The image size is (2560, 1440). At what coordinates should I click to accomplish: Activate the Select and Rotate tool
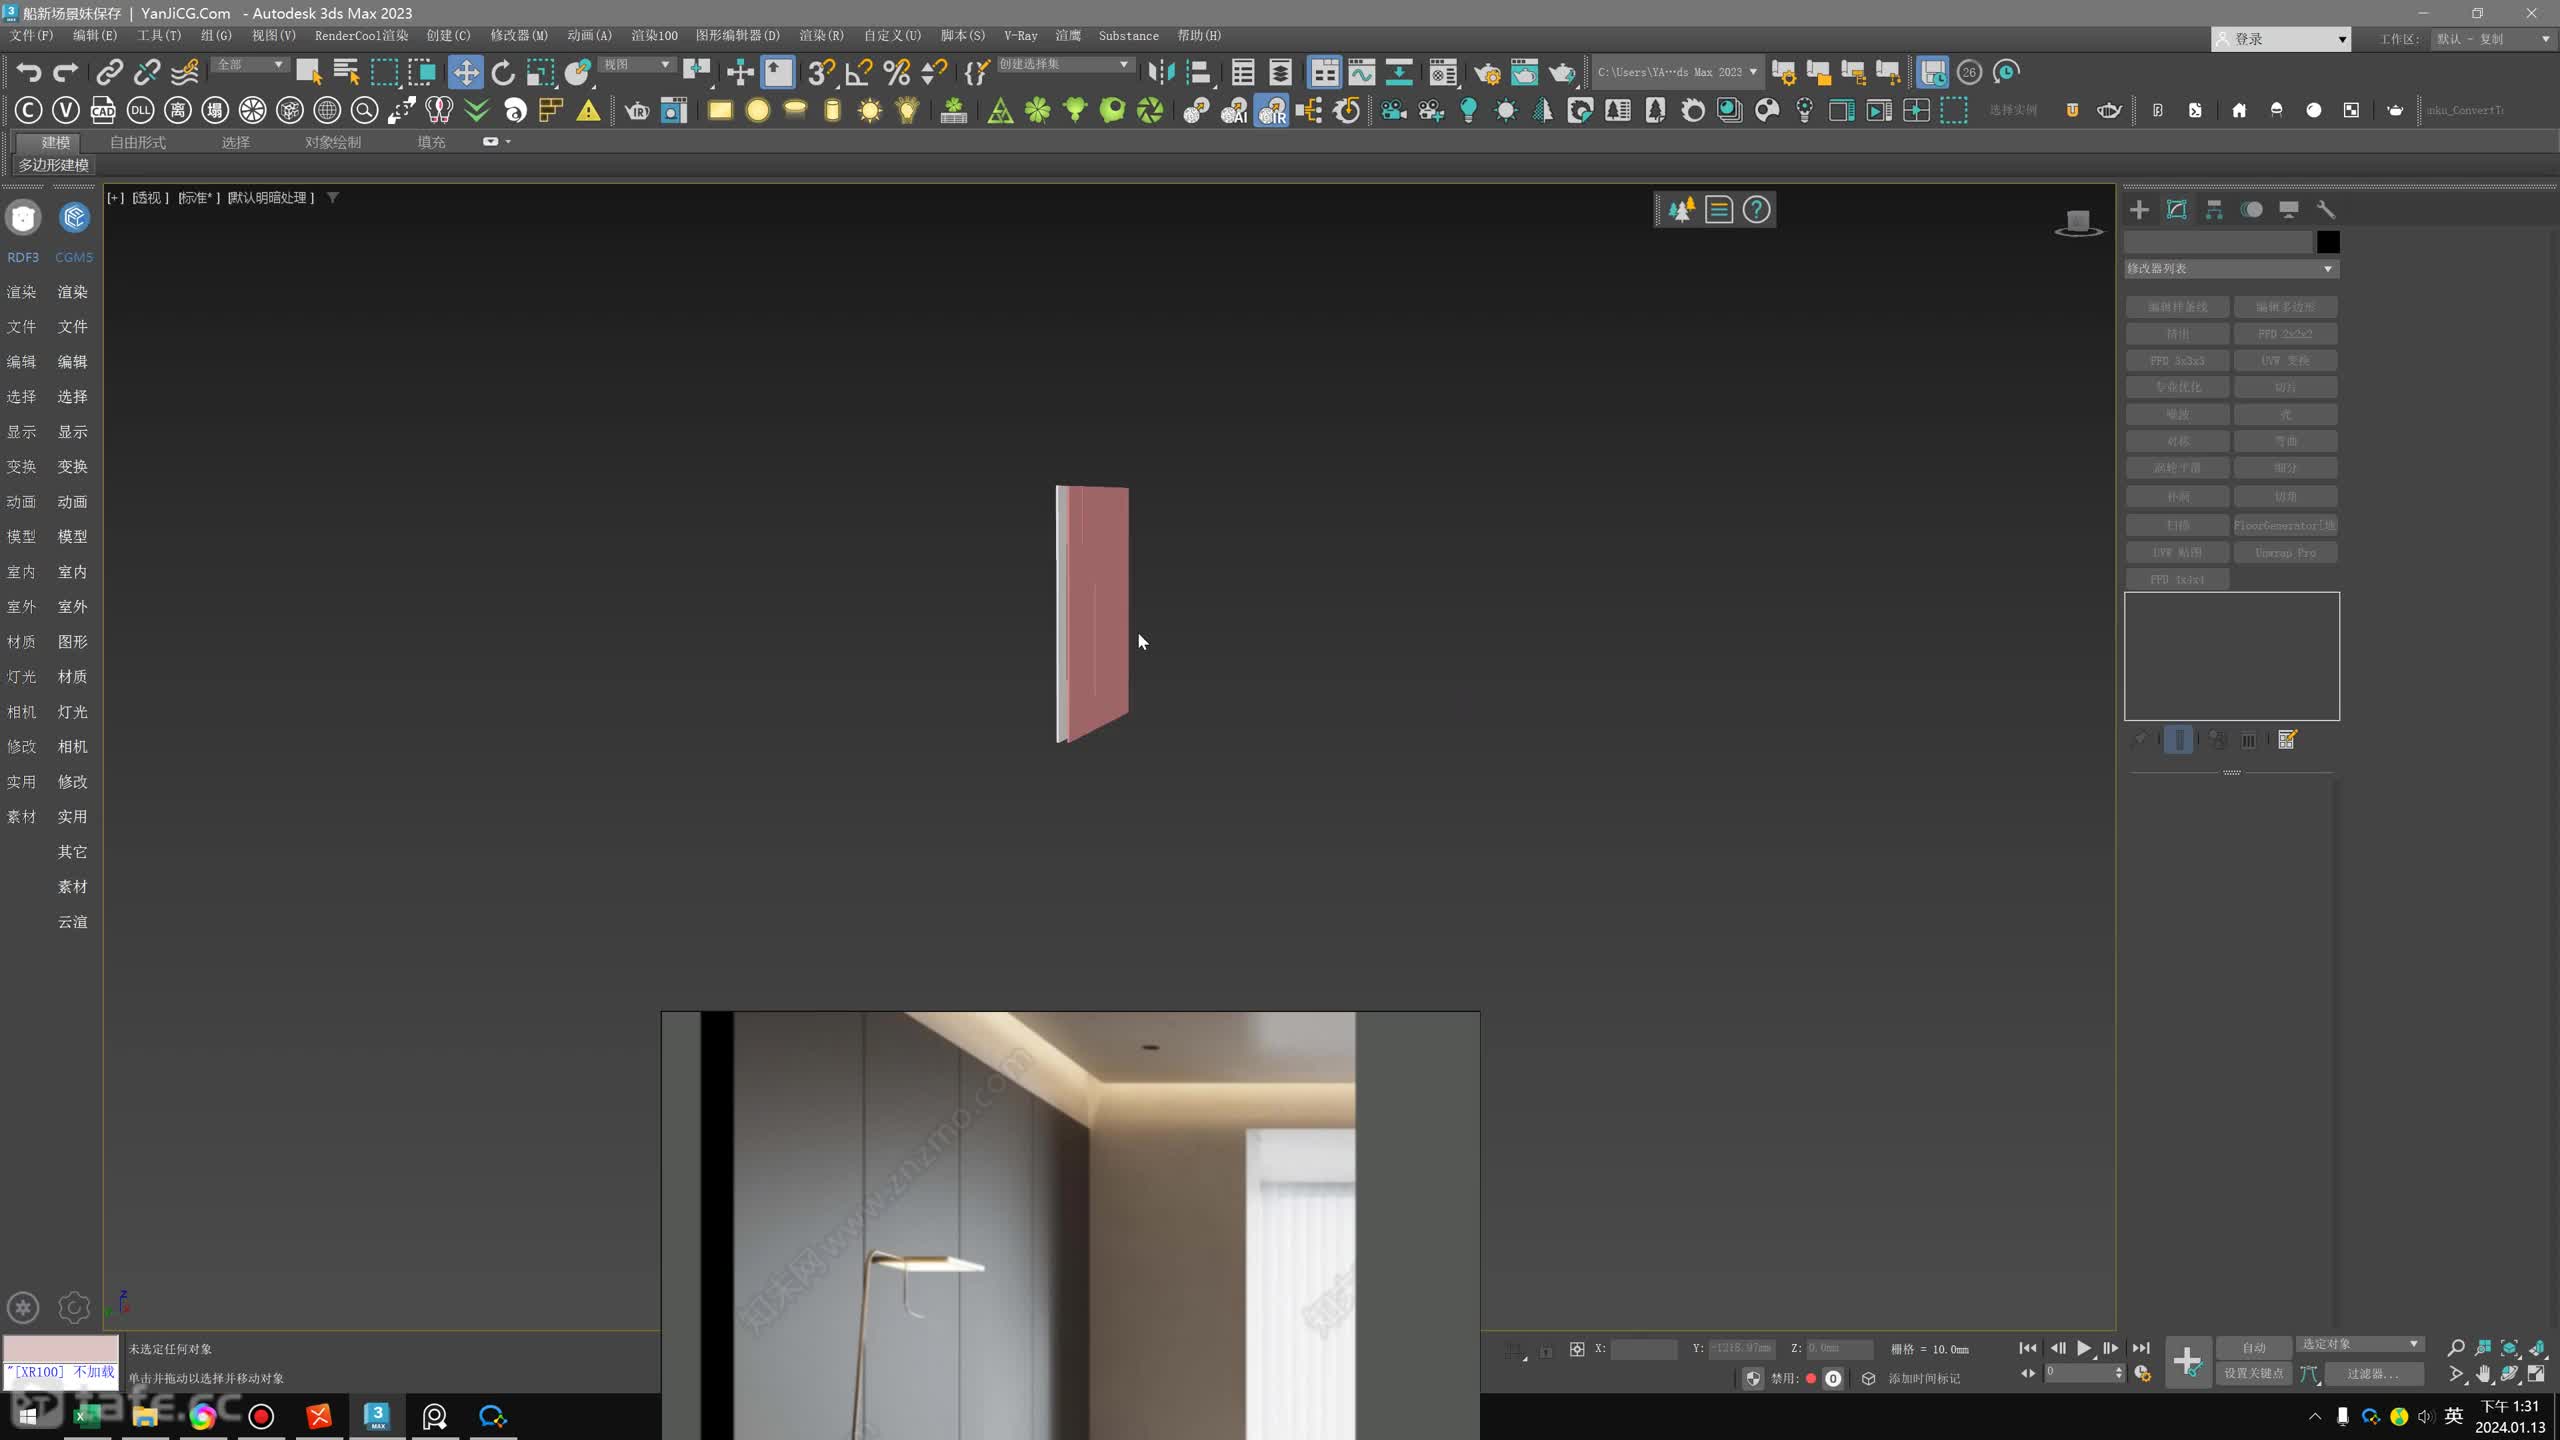coord(503,72)
